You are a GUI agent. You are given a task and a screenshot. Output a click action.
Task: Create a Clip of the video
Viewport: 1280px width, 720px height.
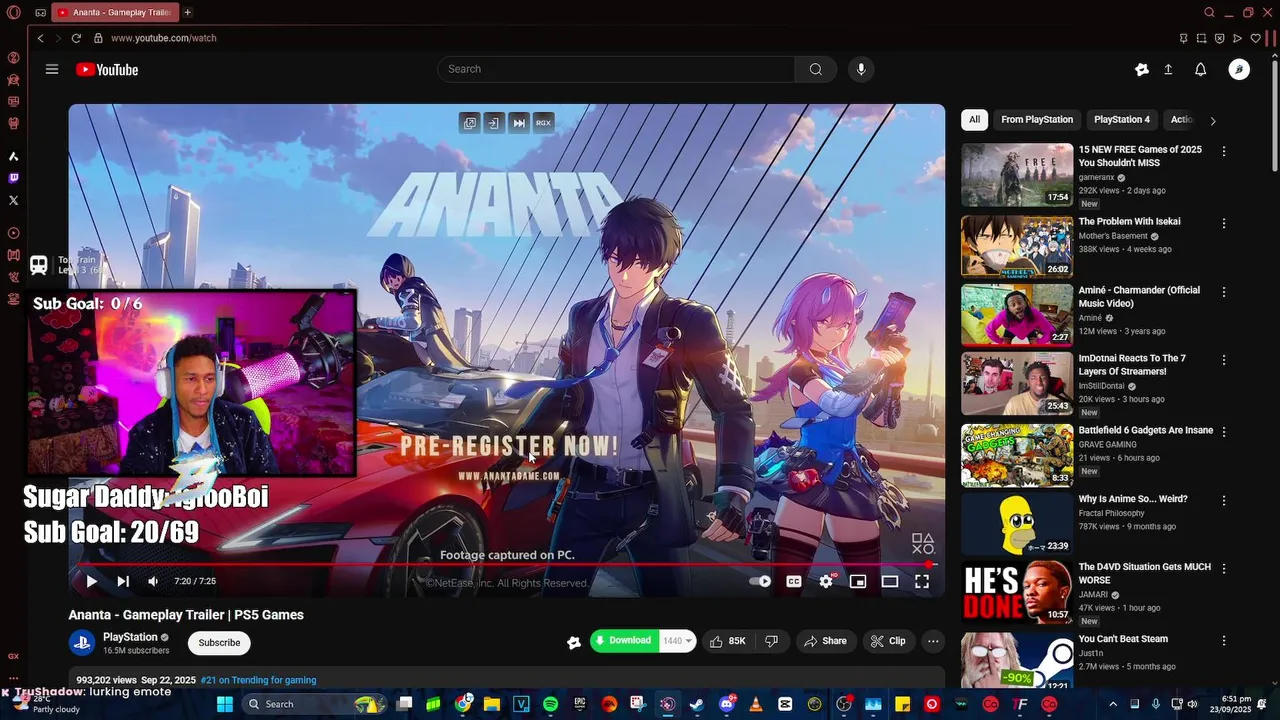pyautogui.click(x=888, y=641)
